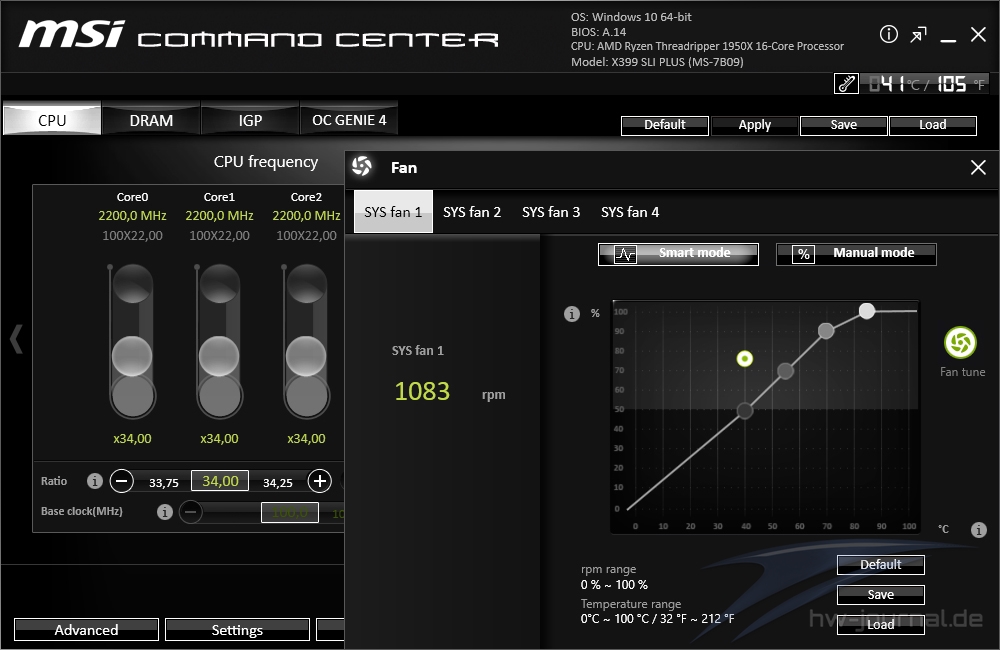This screenshot has width=1000, height=650.
Task: Close the Fan panel
Action: pos(978,168)
